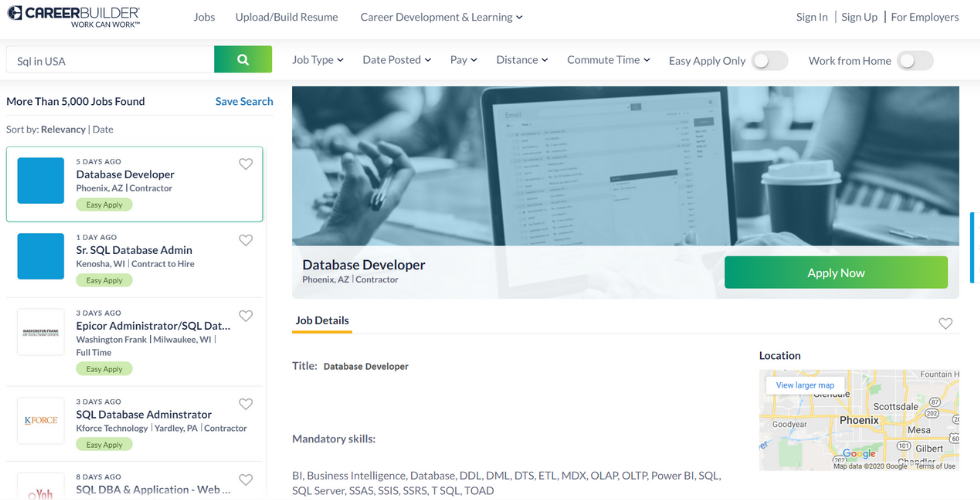Click View larger map link
This screenshot has width=980, height=500.
[x=805, y=385]
